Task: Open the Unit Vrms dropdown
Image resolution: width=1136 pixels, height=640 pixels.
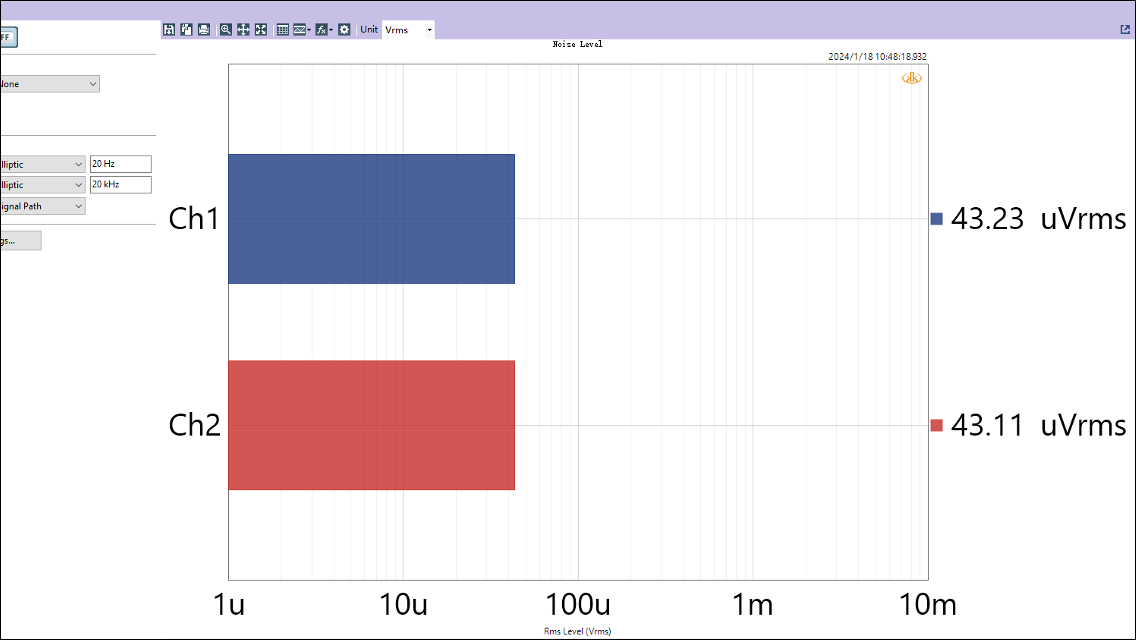Action: tap(409, 30)
